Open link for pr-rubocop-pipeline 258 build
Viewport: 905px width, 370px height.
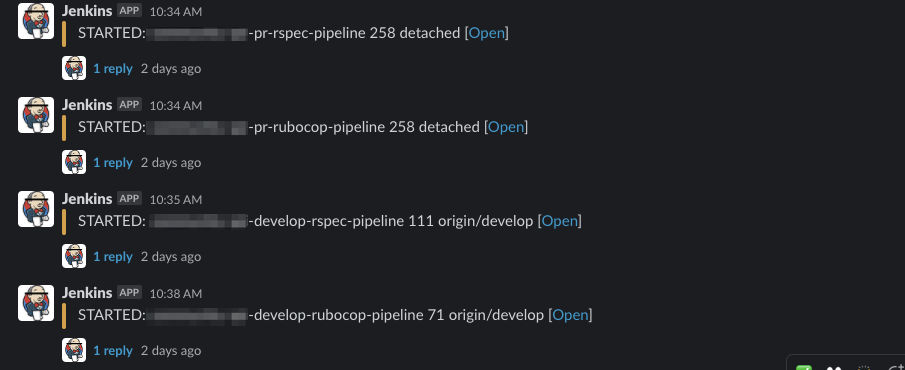(506, 127)
